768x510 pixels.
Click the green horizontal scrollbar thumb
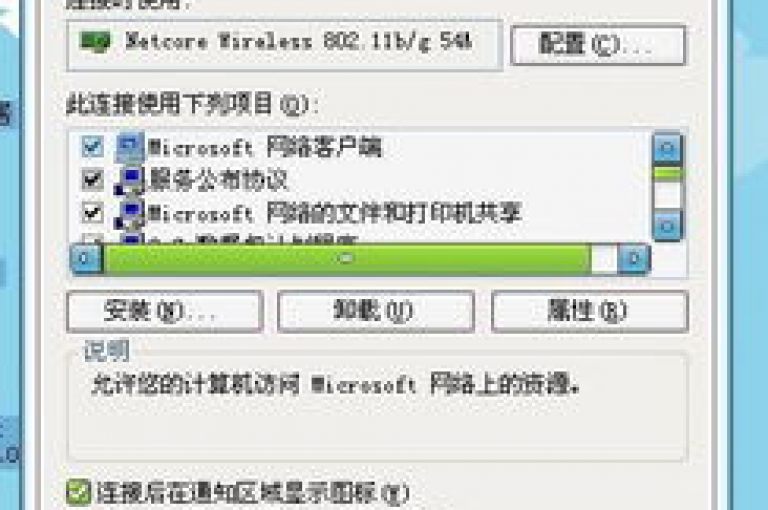click(x=347, y=259)
